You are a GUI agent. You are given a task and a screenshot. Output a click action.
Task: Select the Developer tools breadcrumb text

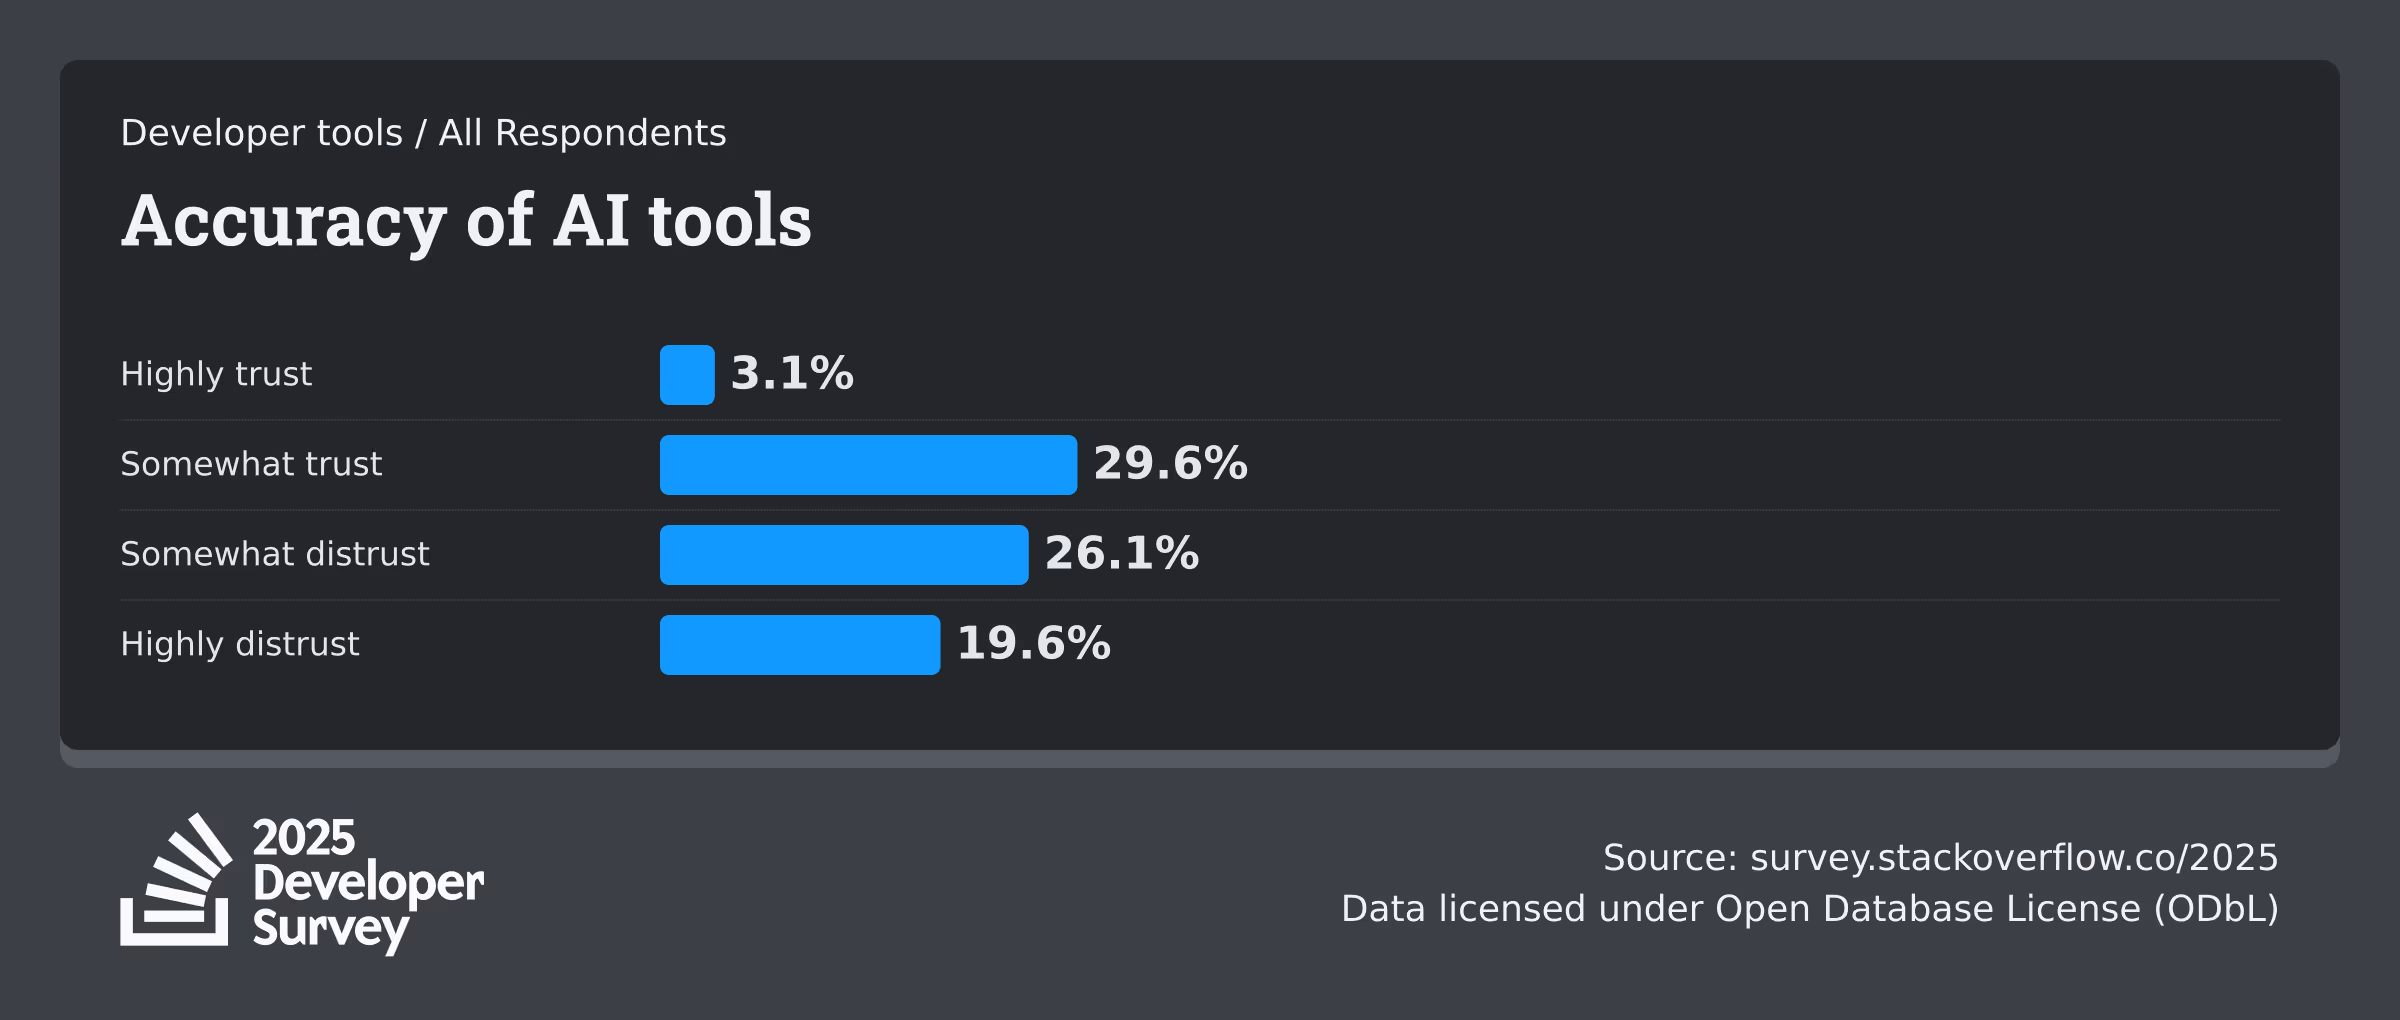tap(261, 133)
